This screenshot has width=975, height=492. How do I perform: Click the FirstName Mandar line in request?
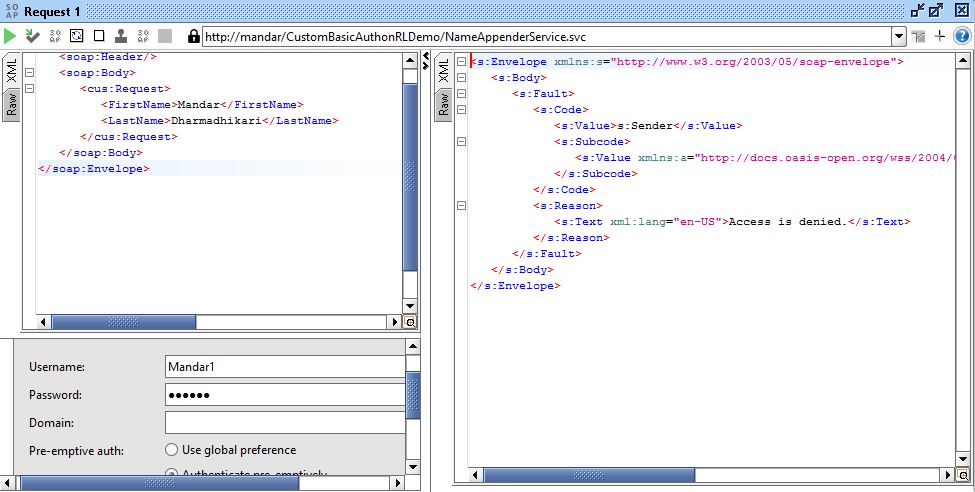(202, 104)
